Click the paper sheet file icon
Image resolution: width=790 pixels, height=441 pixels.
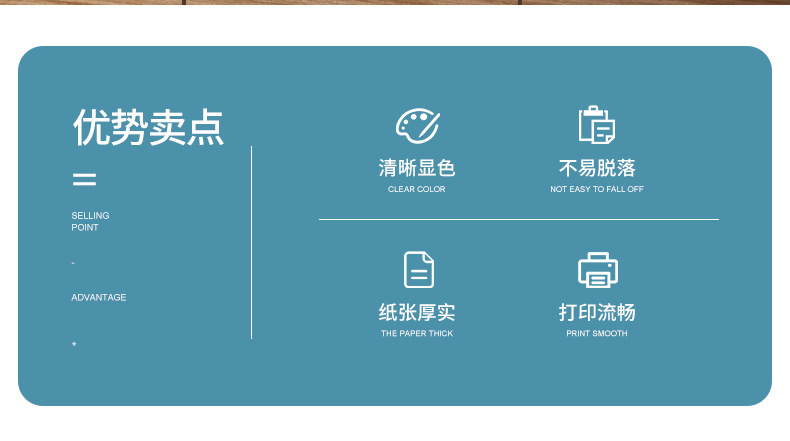pos(418,270)
